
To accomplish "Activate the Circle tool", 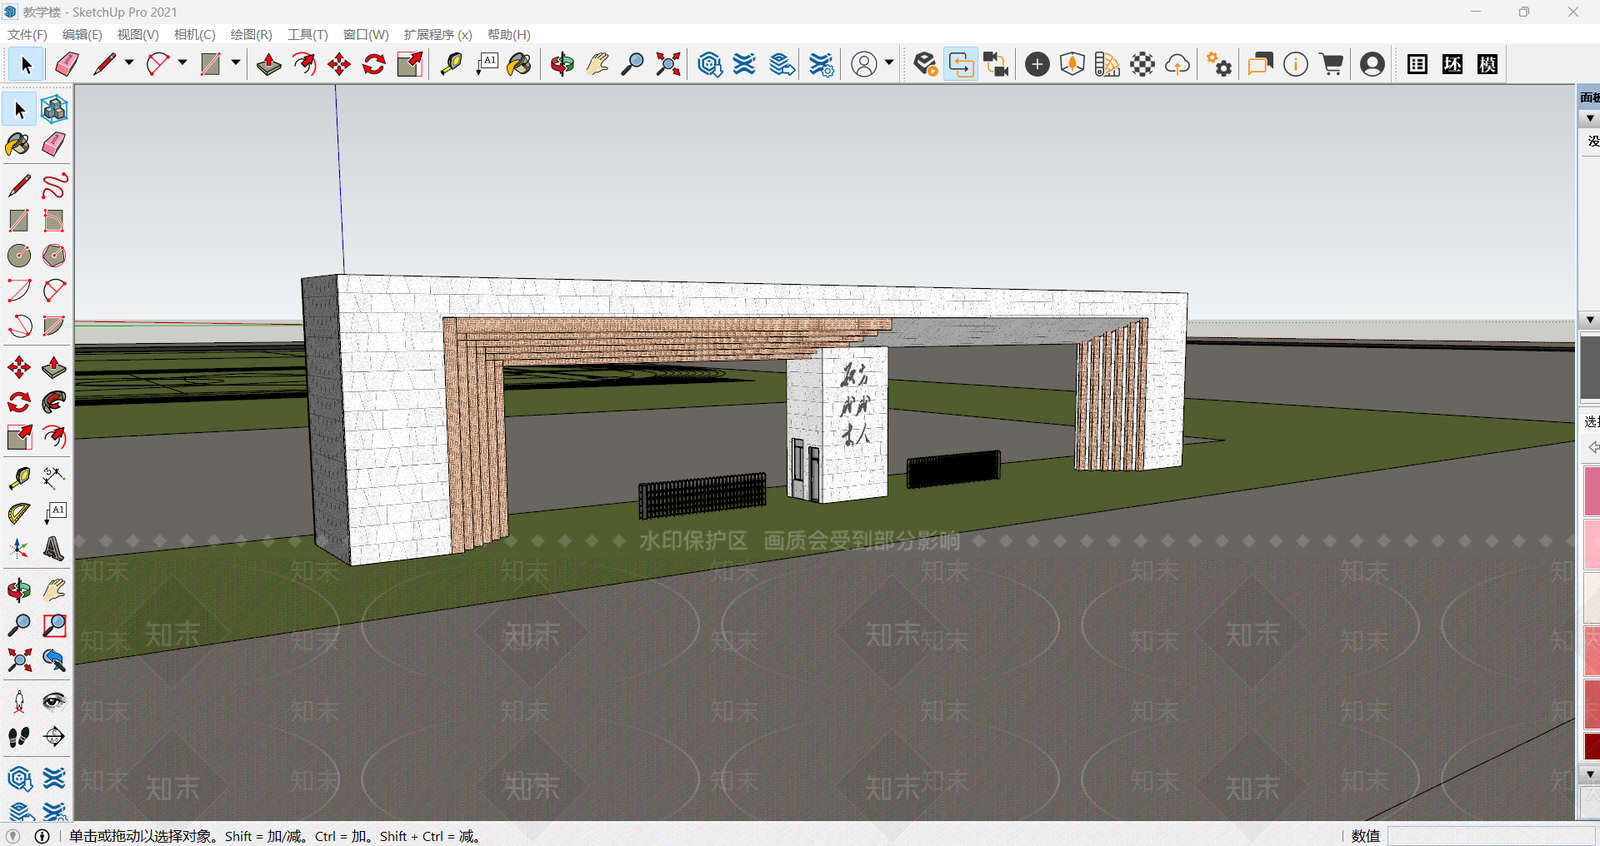I will coord(18,255).
